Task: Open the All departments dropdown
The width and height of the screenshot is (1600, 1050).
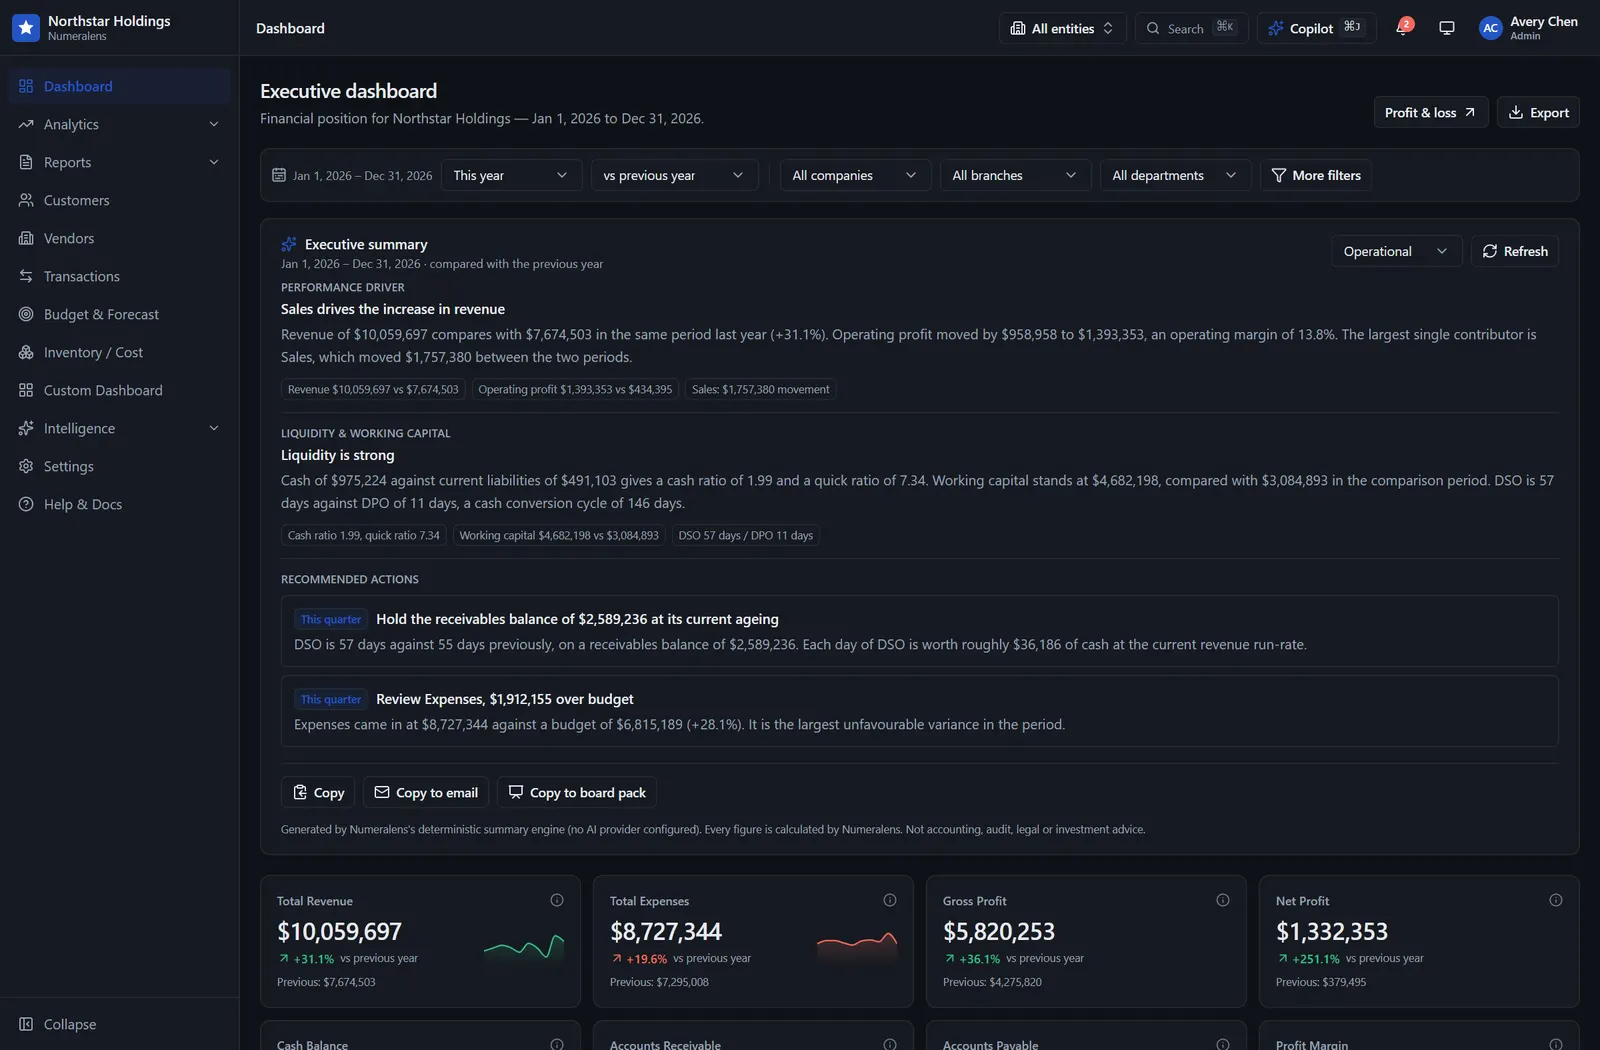Action: (x=1175, y=175)
